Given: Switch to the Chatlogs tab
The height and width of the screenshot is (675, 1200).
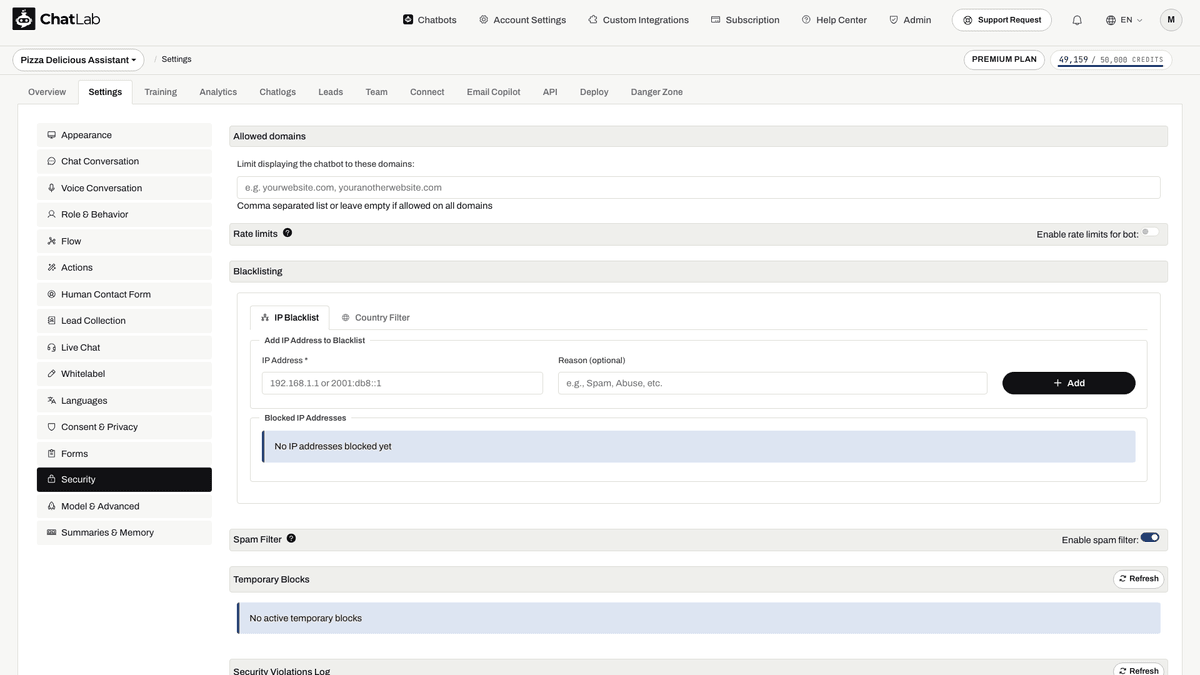Looking at the screenshot, I should (277, 92).
